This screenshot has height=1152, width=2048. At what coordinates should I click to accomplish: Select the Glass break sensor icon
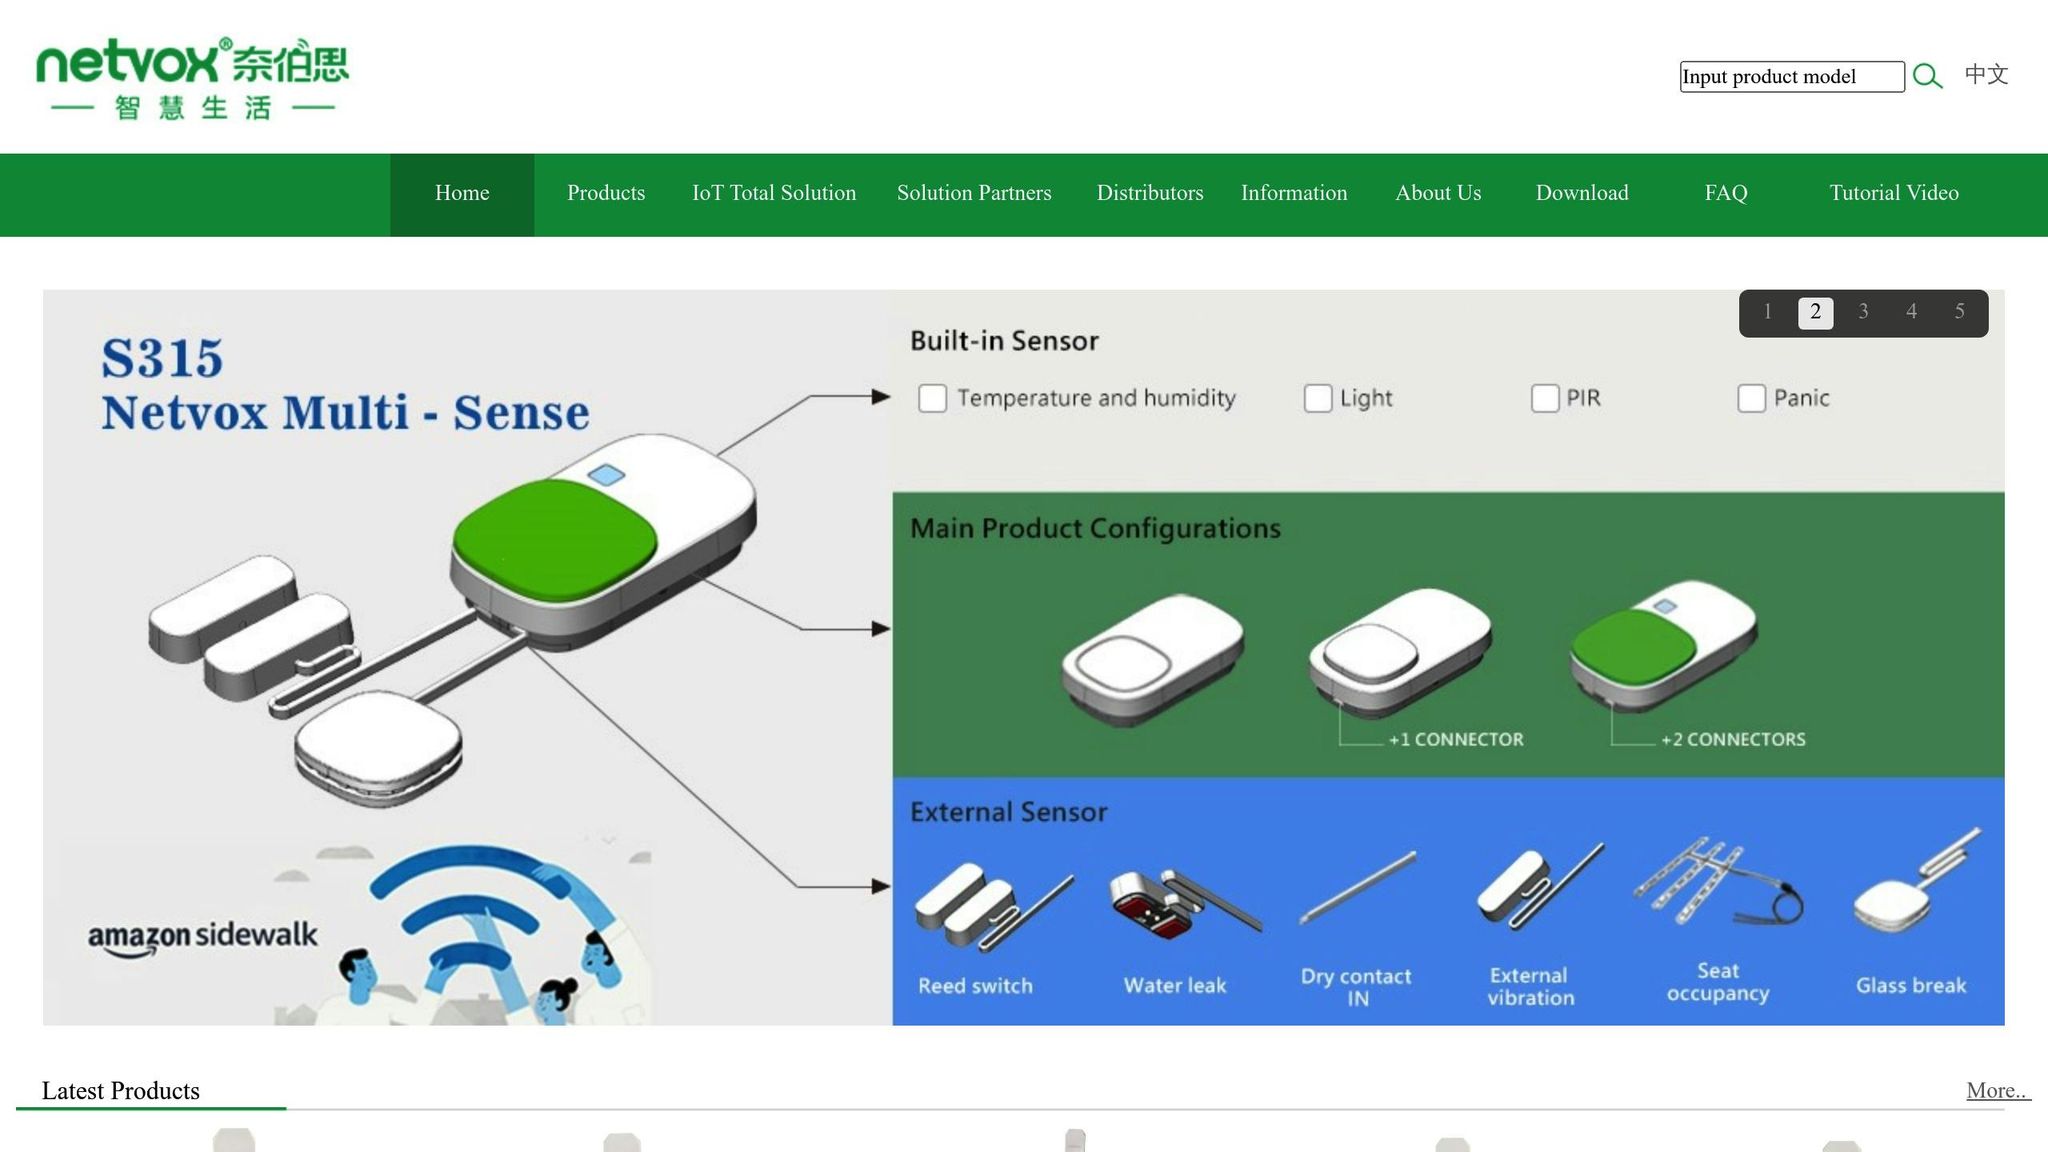[x=1917, y=880]
